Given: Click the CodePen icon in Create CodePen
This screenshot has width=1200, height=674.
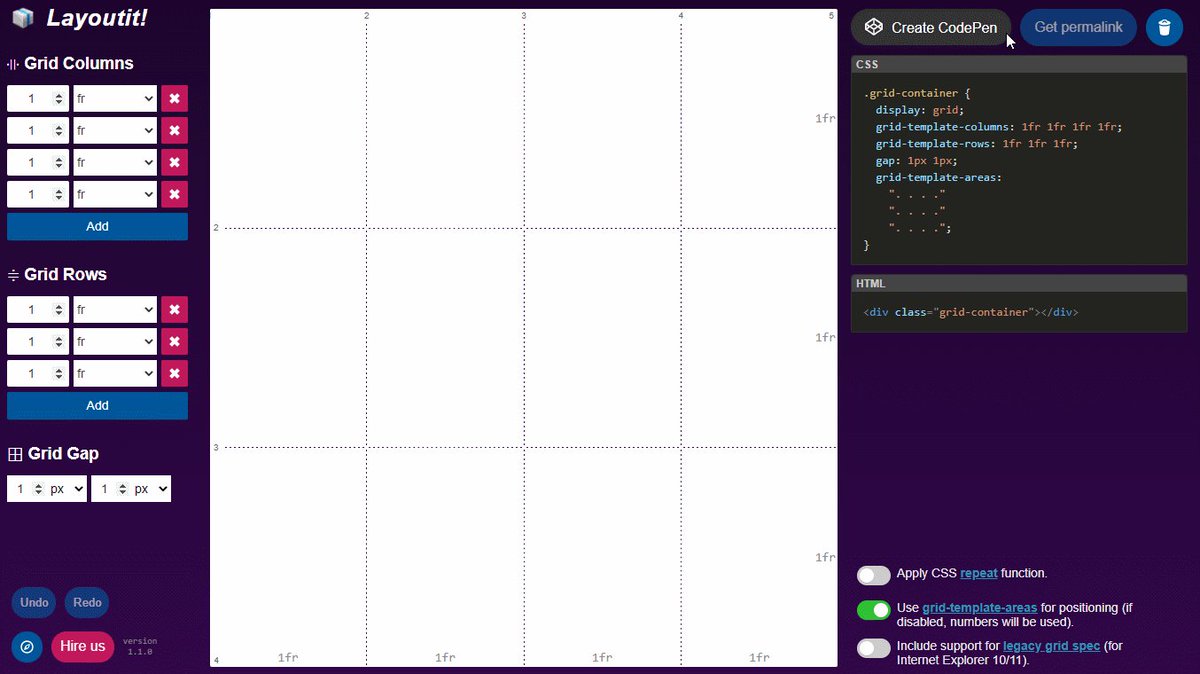Looking at the screenshot, I should point(874,27).
